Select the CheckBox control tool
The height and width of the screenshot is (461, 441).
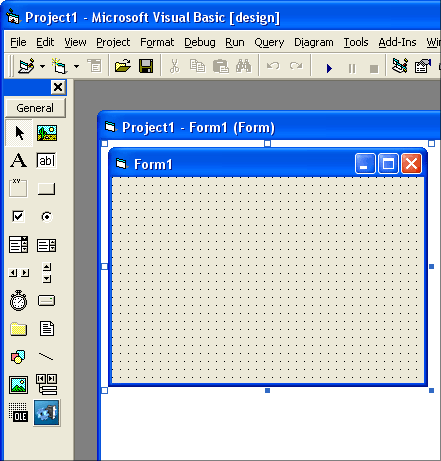pyautogui.click(x=19, y=216)
